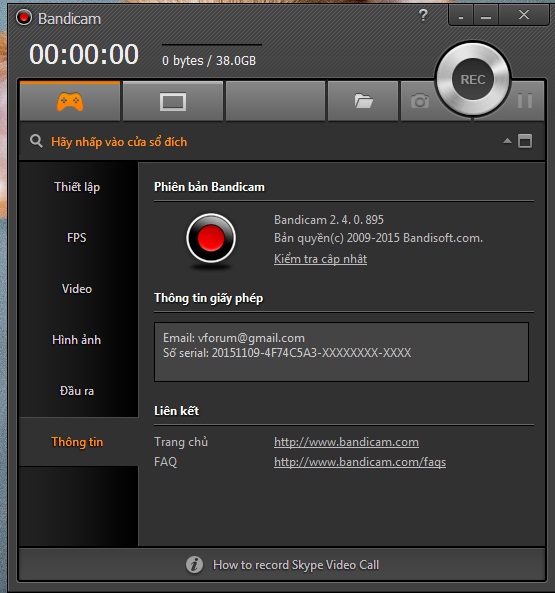Capture a screenshot with the camera icon
The width and height of the screenshot is (555, 593).
point(420,101)
